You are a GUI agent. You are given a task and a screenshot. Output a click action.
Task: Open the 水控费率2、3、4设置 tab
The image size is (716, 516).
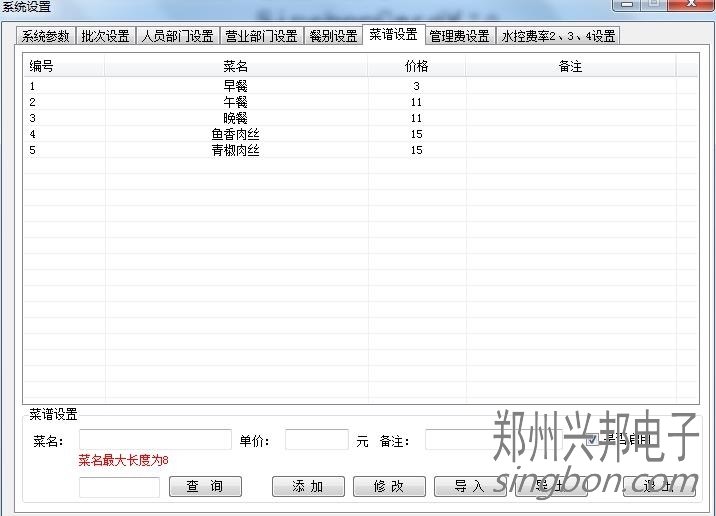[x=558, y=36]
